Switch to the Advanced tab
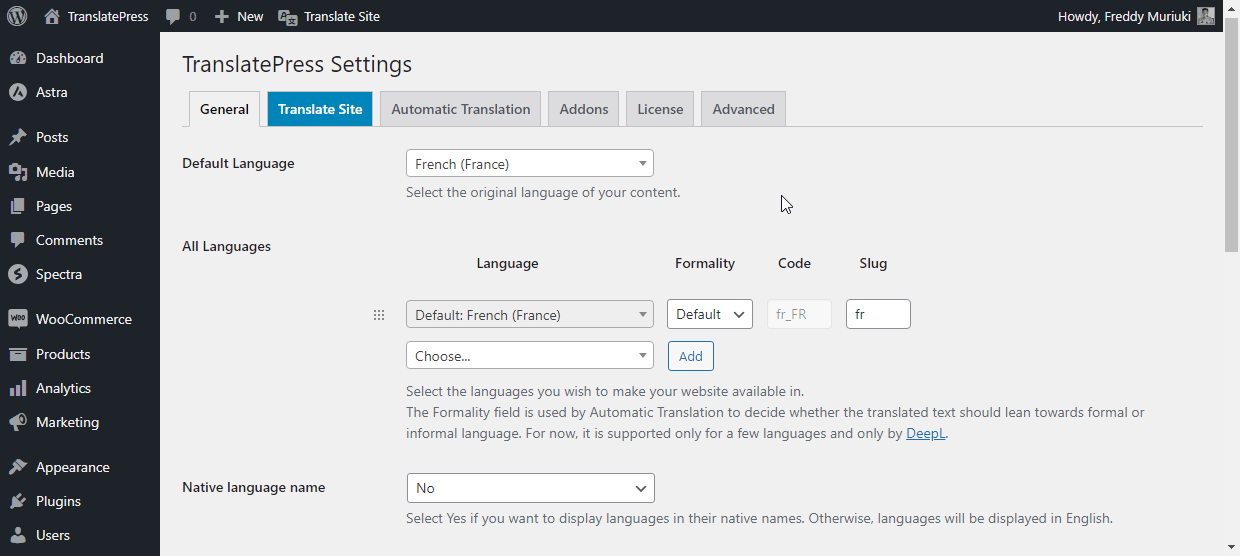This screenshot has height=556, width=1240. [743, 109]
